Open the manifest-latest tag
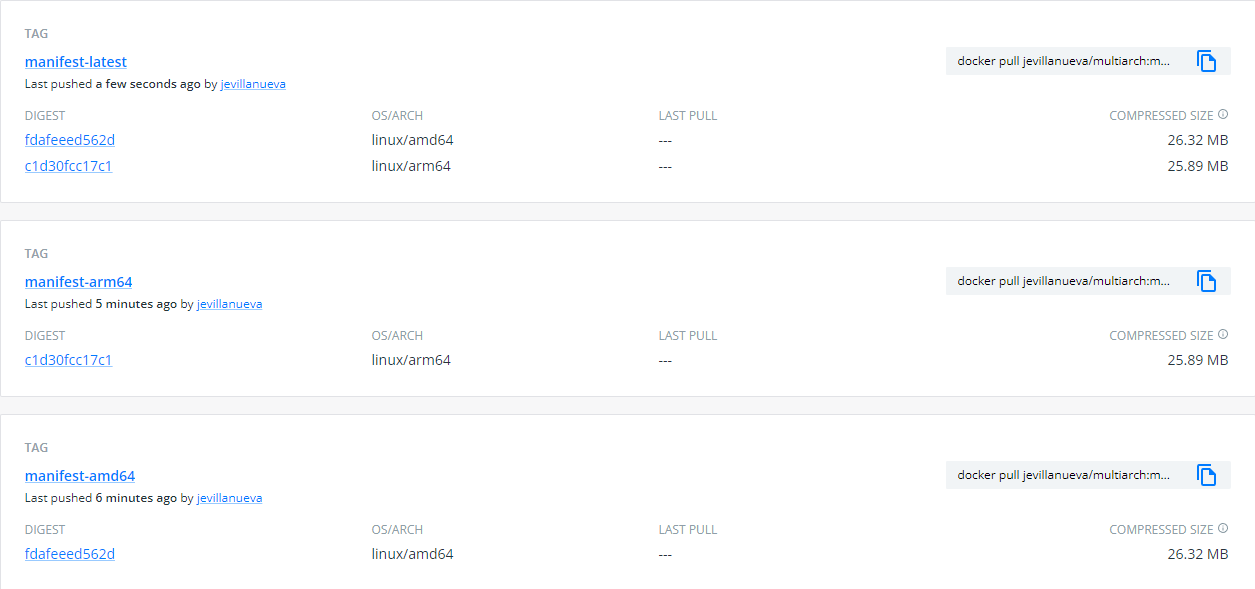The image size is (1255, 589). pos(75,61)
